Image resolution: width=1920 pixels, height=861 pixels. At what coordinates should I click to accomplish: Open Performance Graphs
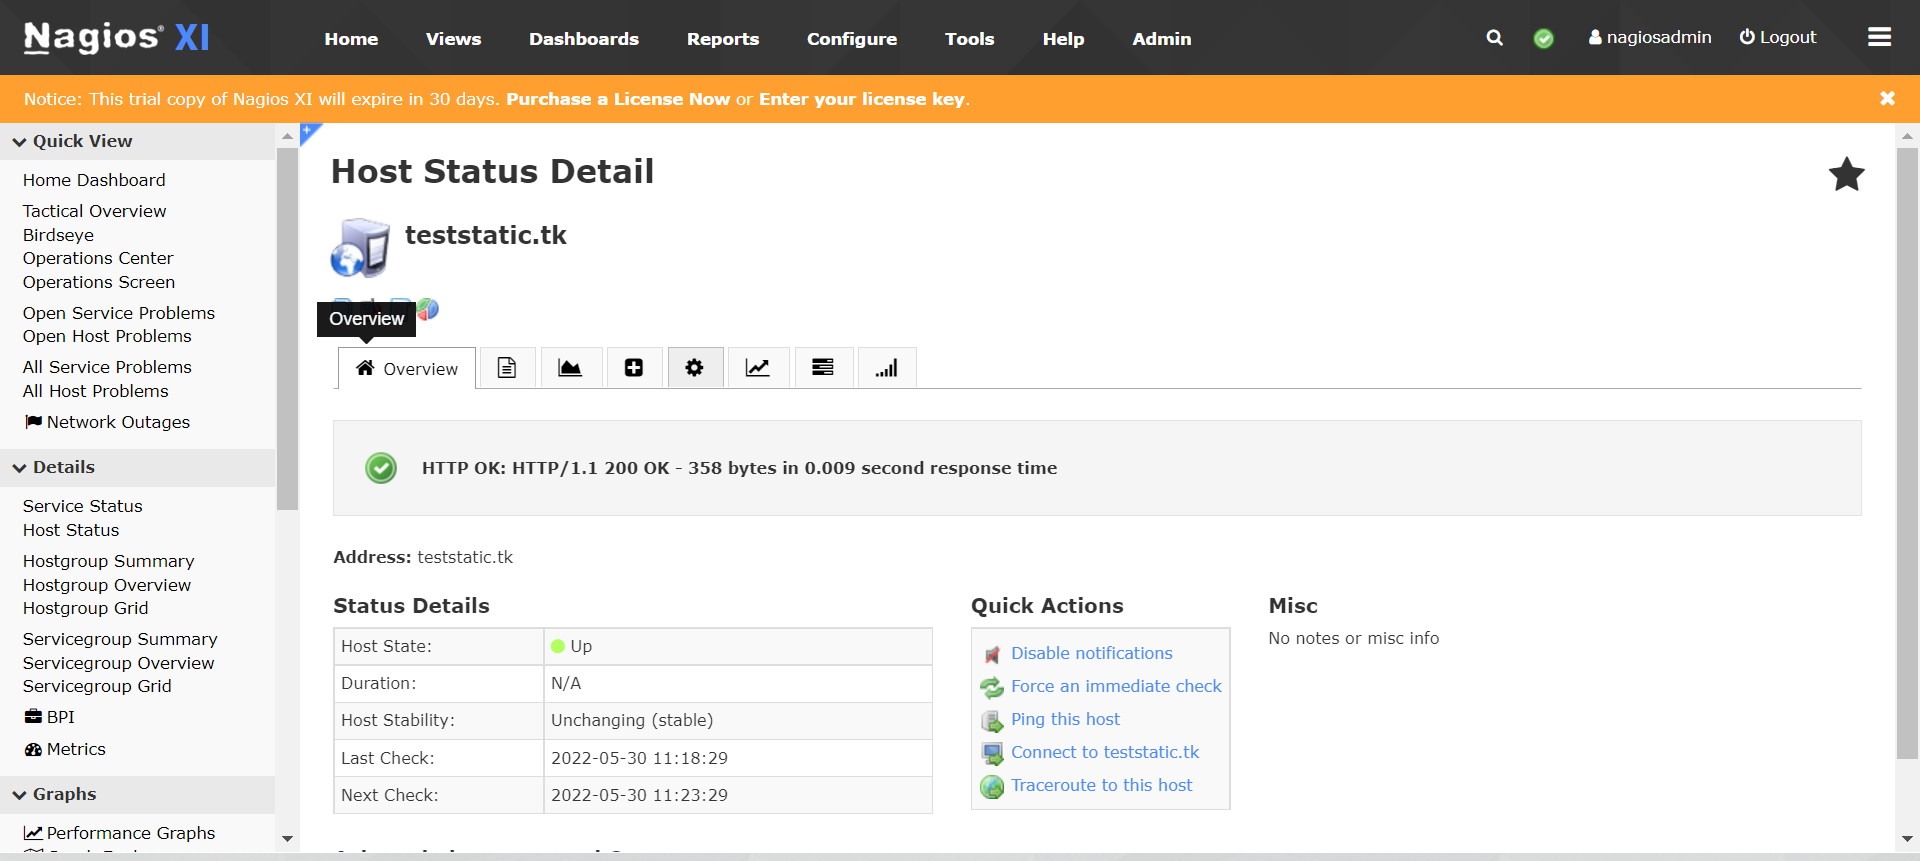120,833
